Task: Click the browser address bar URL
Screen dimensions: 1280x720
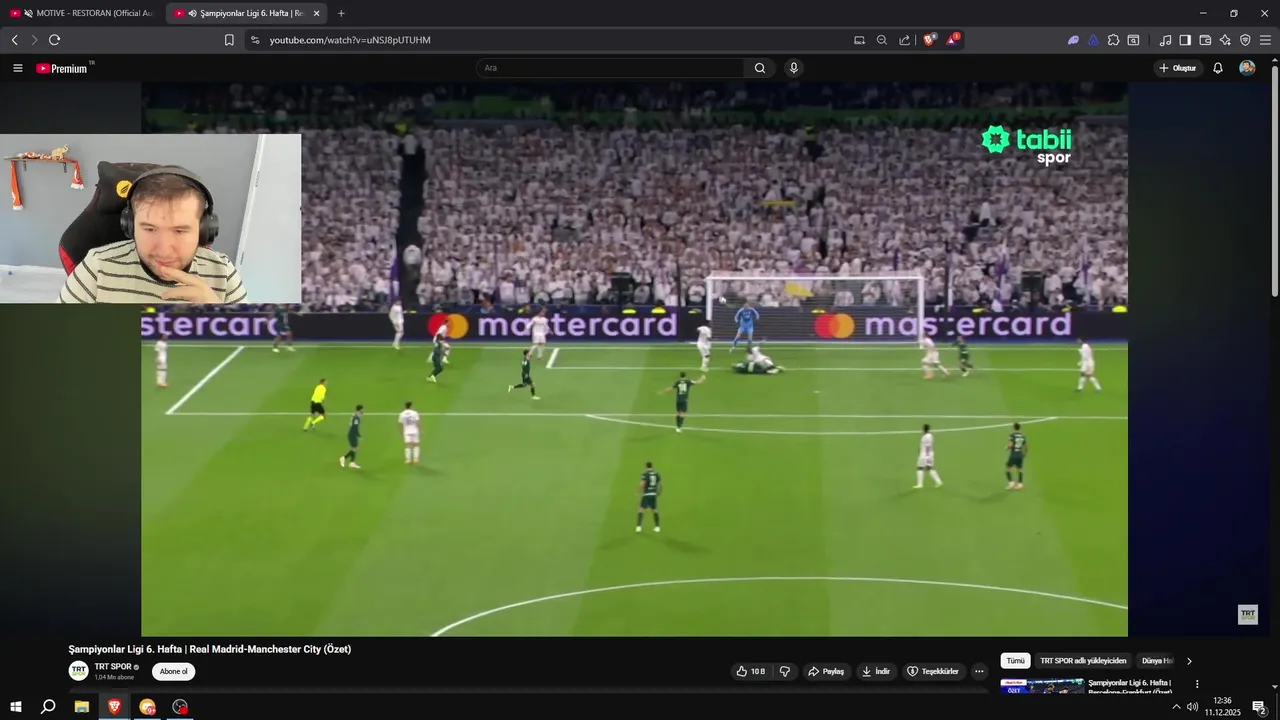Action: pos(350,40)
